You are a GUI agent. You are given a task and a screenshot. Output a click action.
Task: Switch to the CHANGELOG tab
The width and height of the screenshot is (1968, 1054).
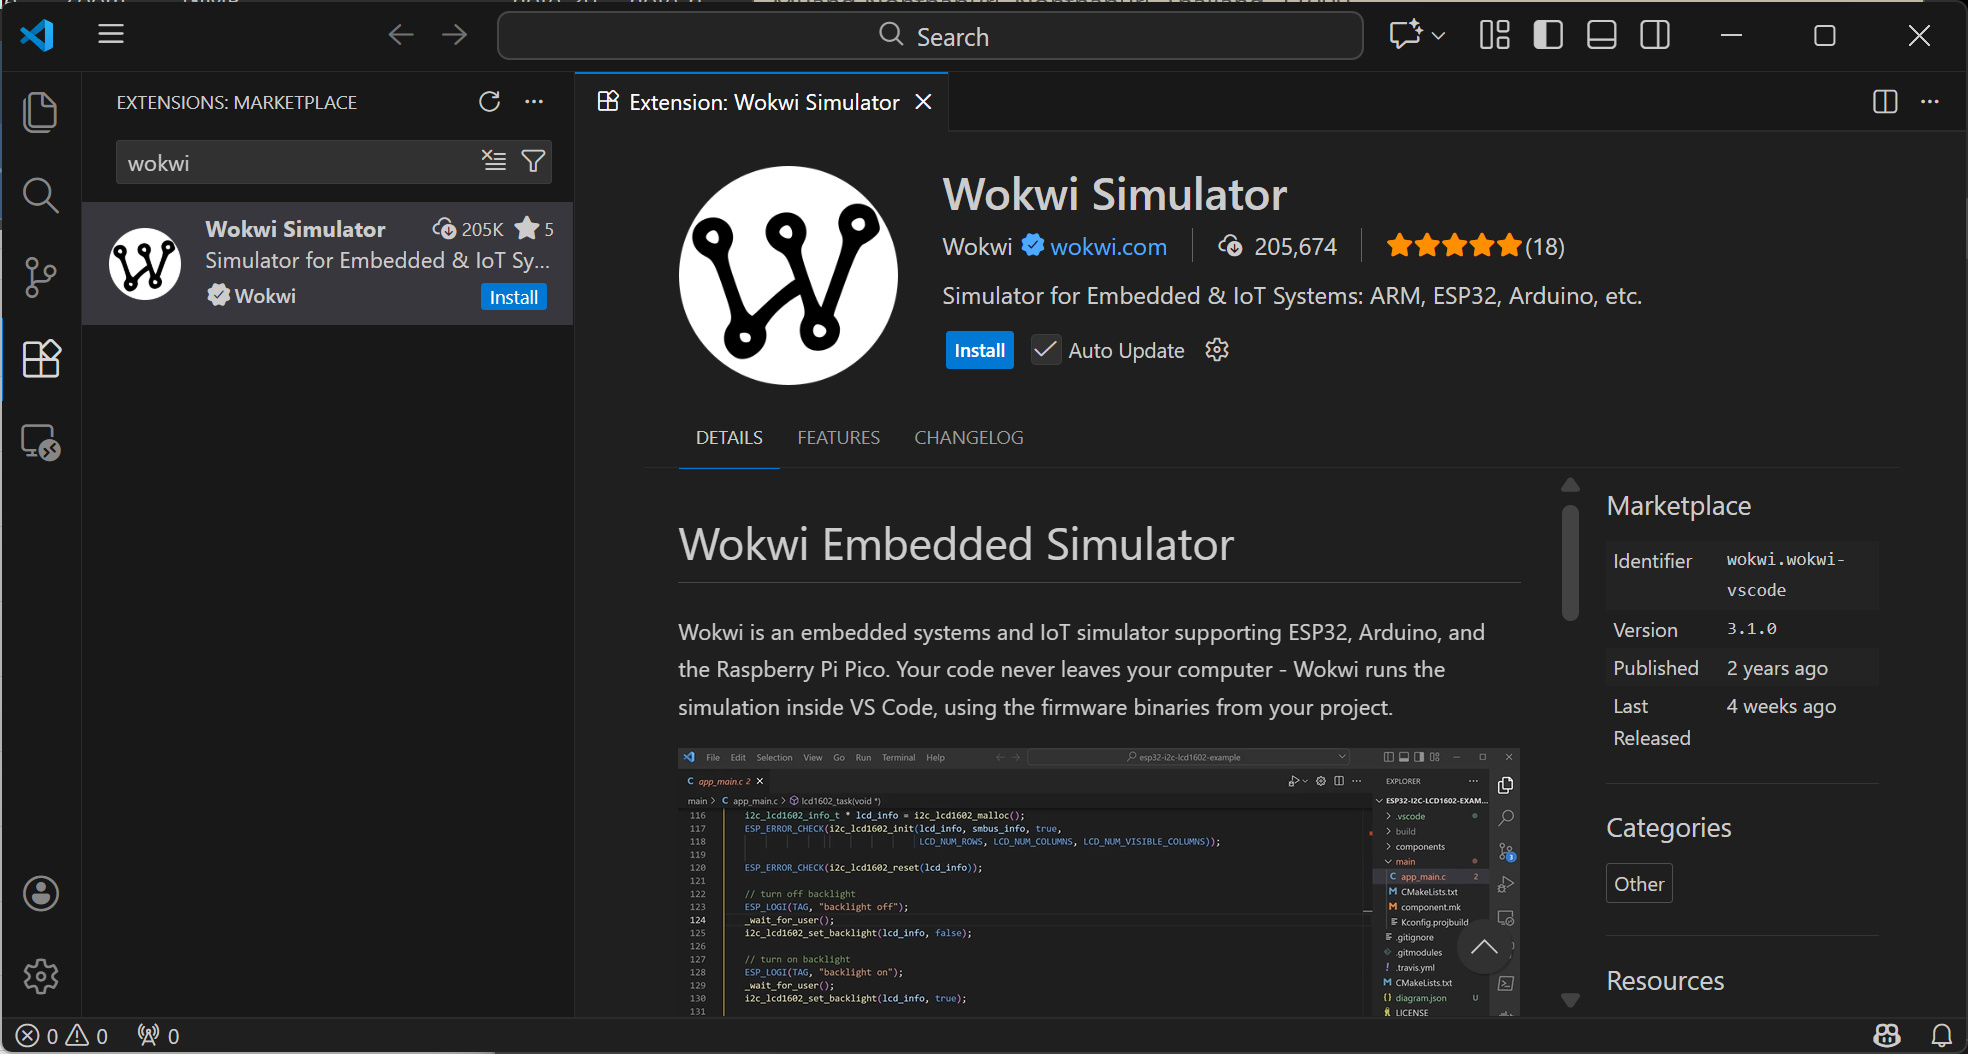point(968,438)
